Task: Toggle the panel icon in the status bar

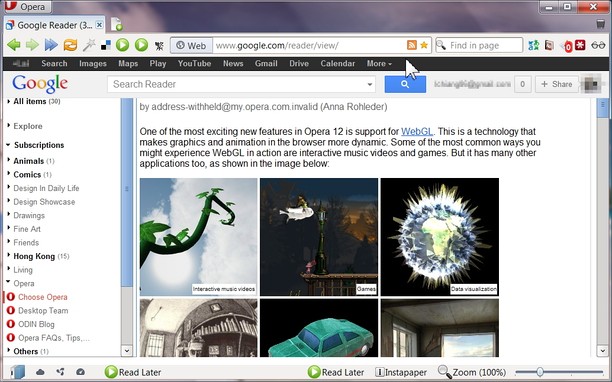Action: pos(18,372)
